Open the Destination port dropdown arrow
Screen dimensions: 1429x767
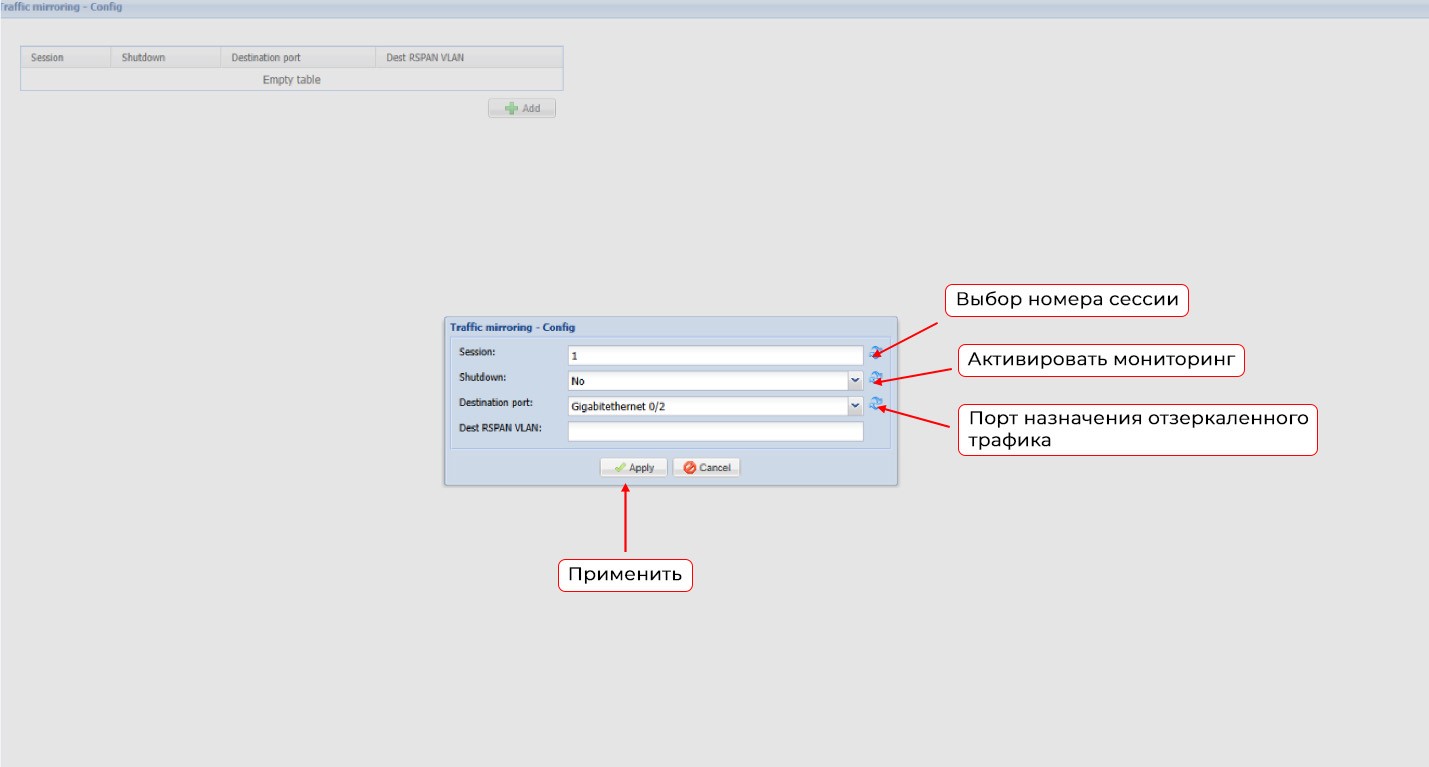[855, 406]
